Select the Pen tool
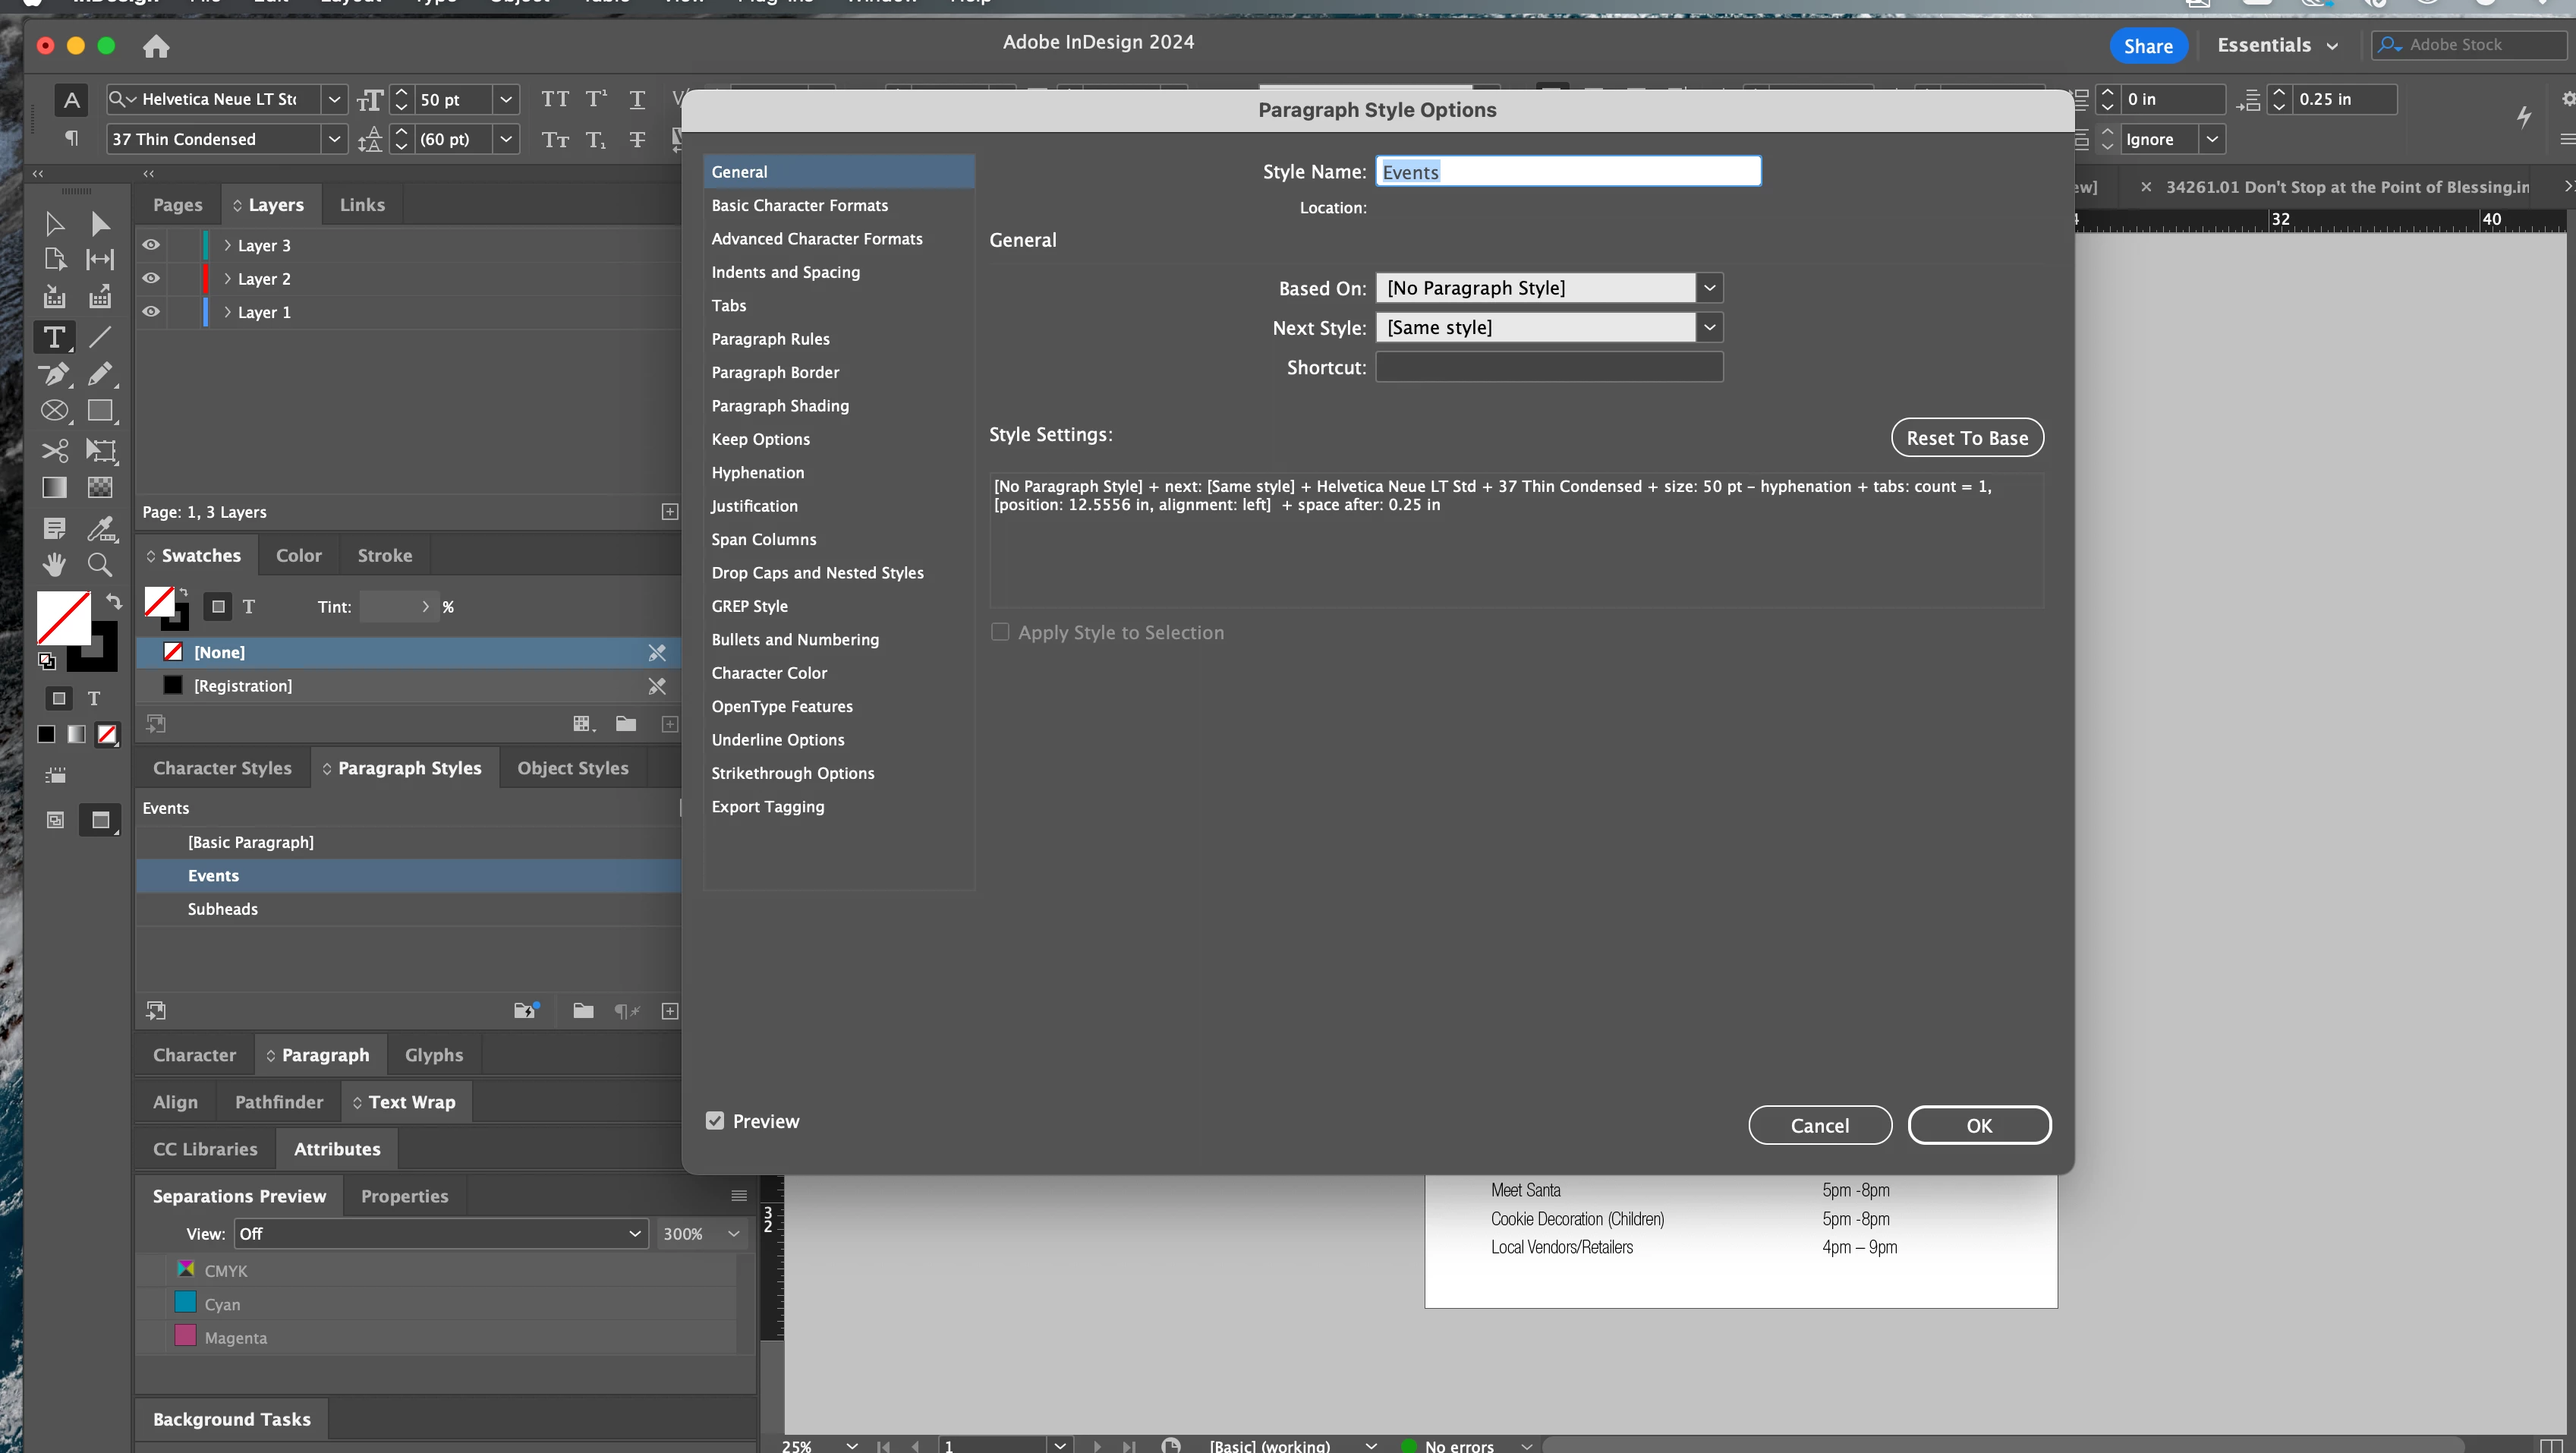Viewport: 2576px width, 1453px height. pos(54,374)
